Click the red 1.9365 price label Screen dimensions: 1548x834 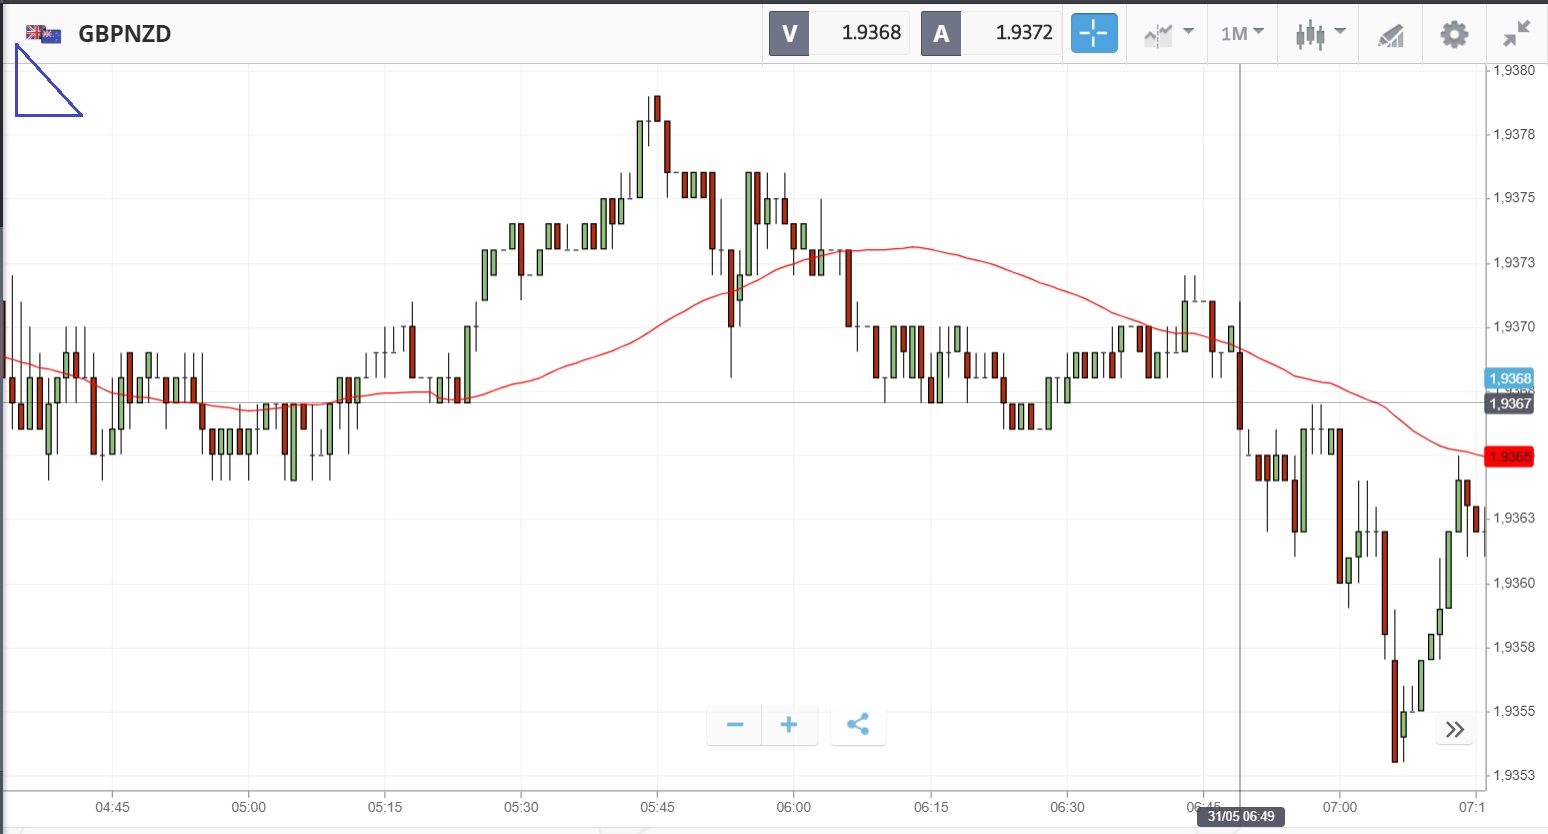1509,457
